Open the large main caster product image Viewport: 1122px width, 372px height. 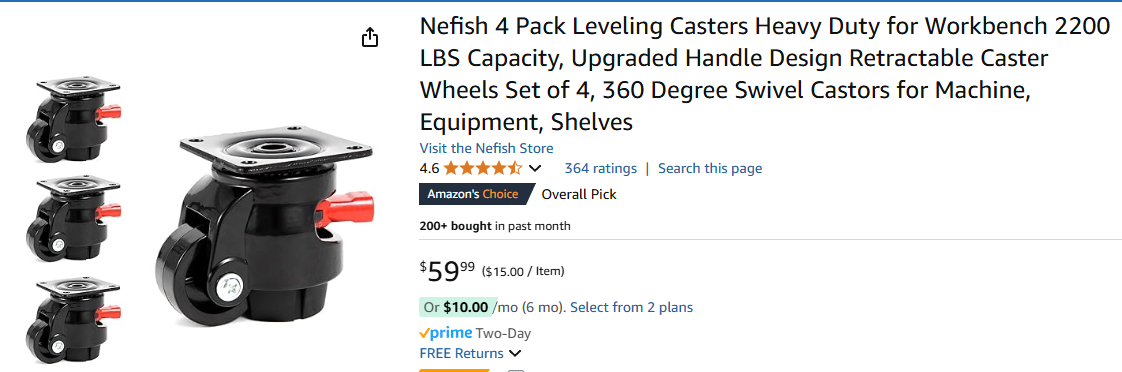tap(265, 229)
